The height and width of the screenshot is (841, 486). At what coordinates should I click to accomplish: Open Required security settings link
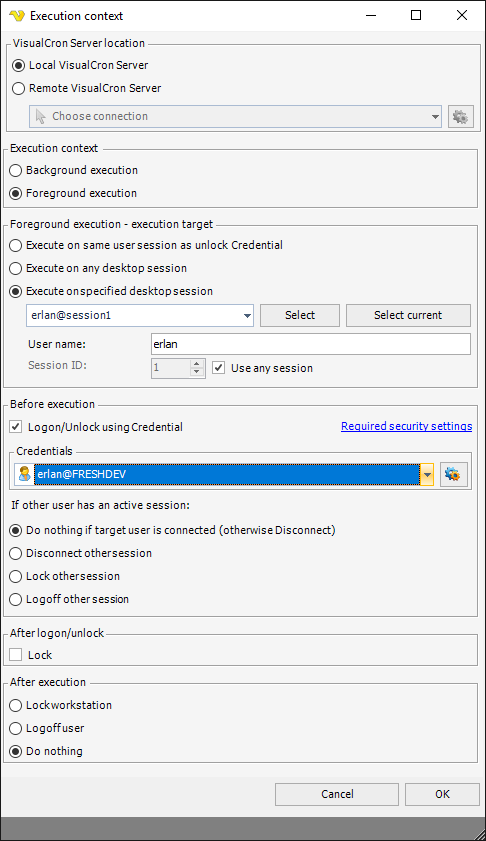[x=407, y=426]
